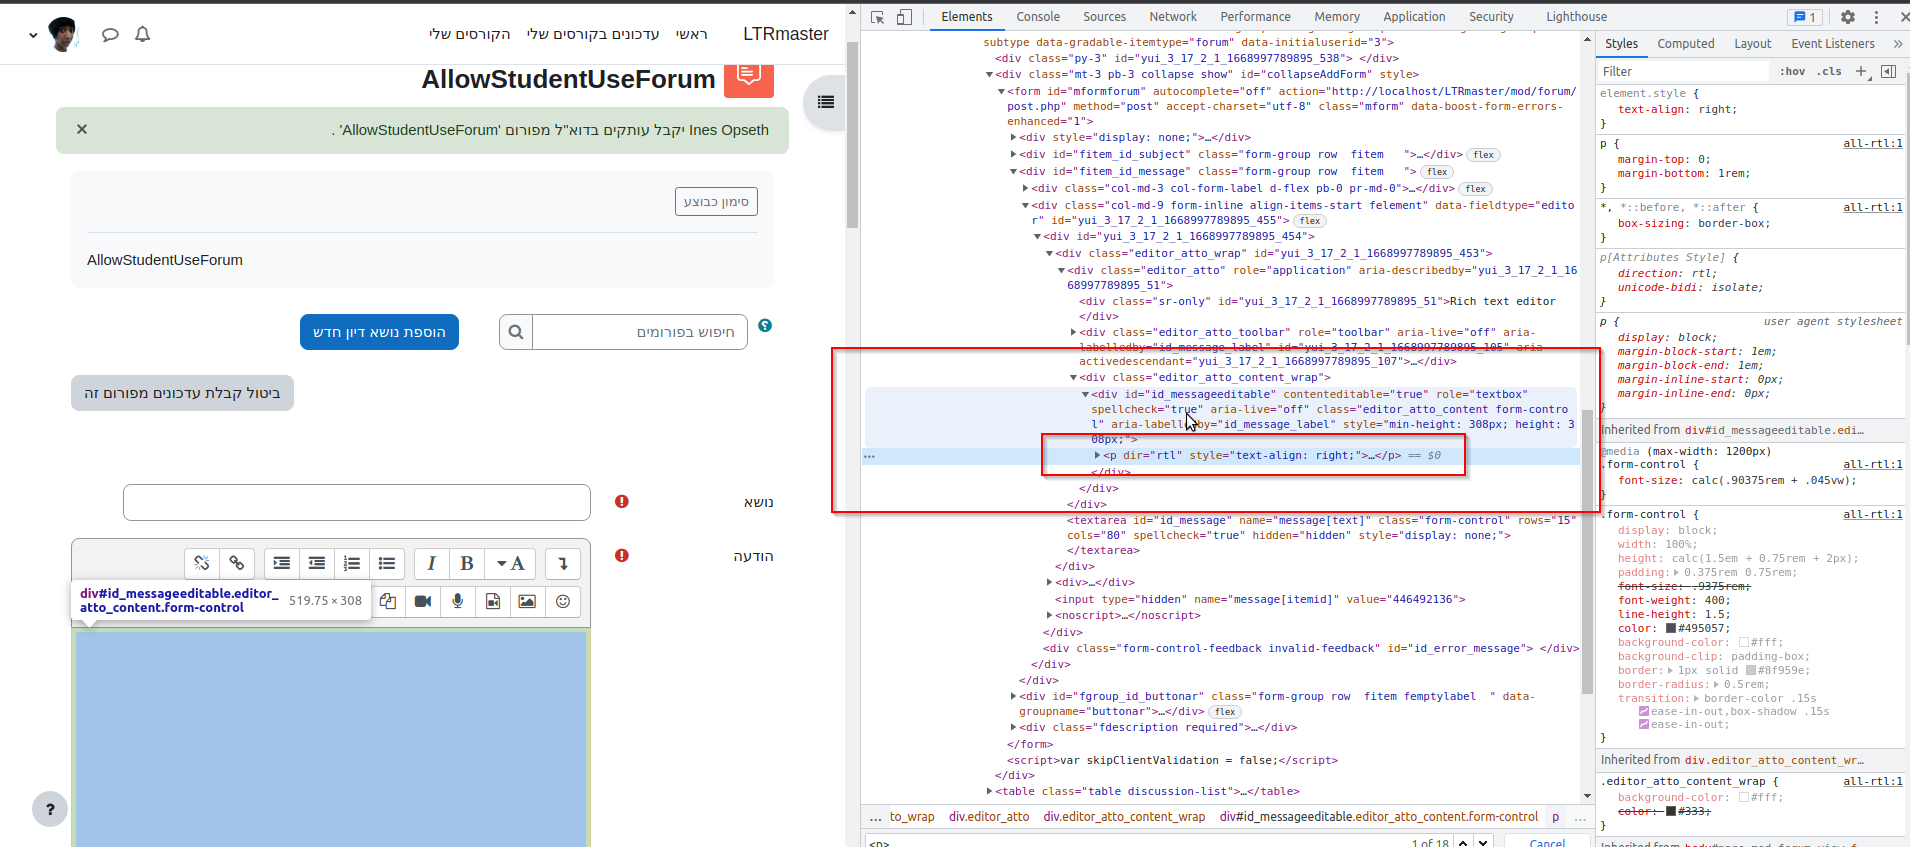
Task: Click the search magnifier icon in forum search
Action: (x=516, y=332)
